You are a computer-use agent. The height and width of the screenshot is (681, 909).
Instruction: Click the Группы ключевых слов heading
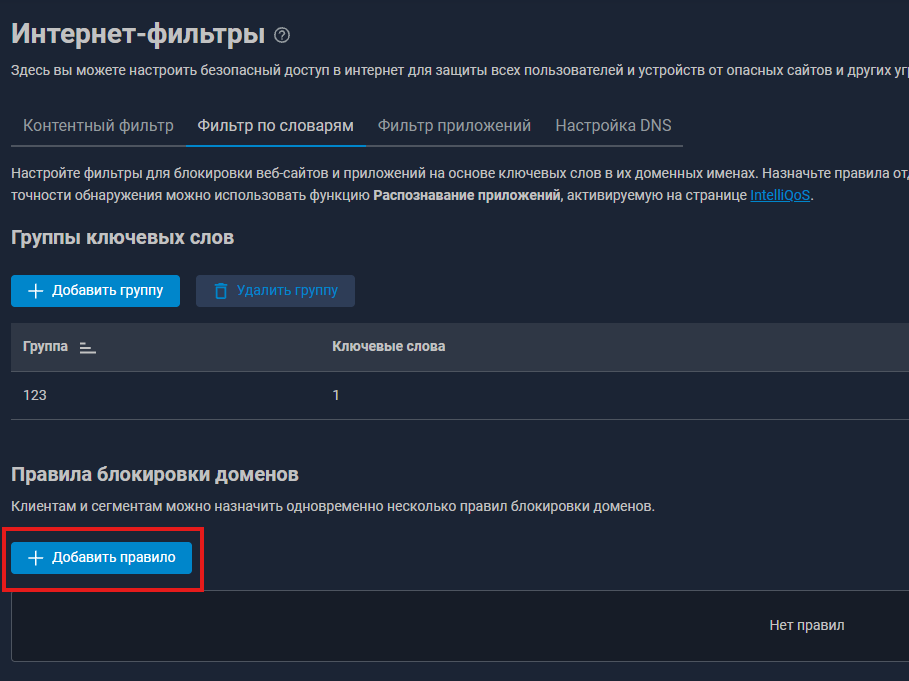coord(122,238)
